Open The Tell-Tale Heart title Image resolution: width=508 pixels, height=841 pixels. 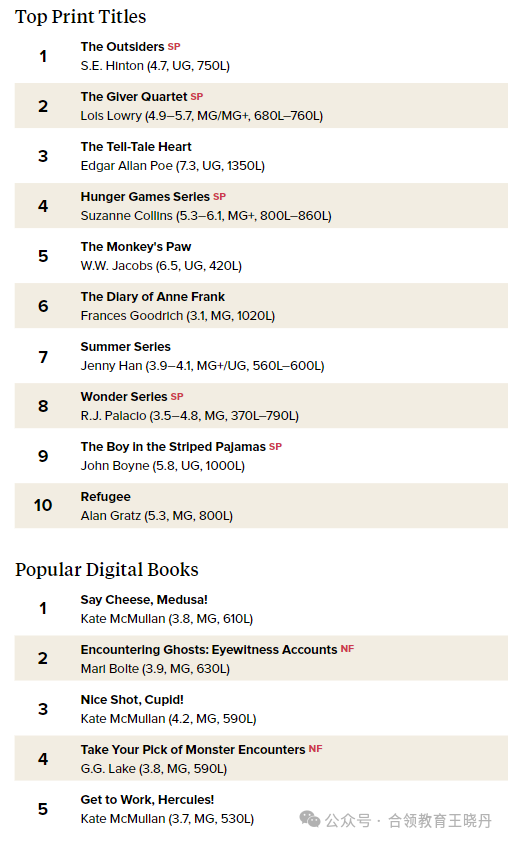pos(136,146)
